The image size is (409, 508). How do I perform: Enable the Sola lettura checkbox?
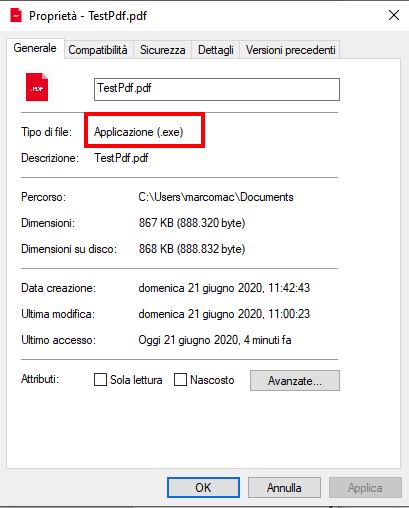[100, 380]
